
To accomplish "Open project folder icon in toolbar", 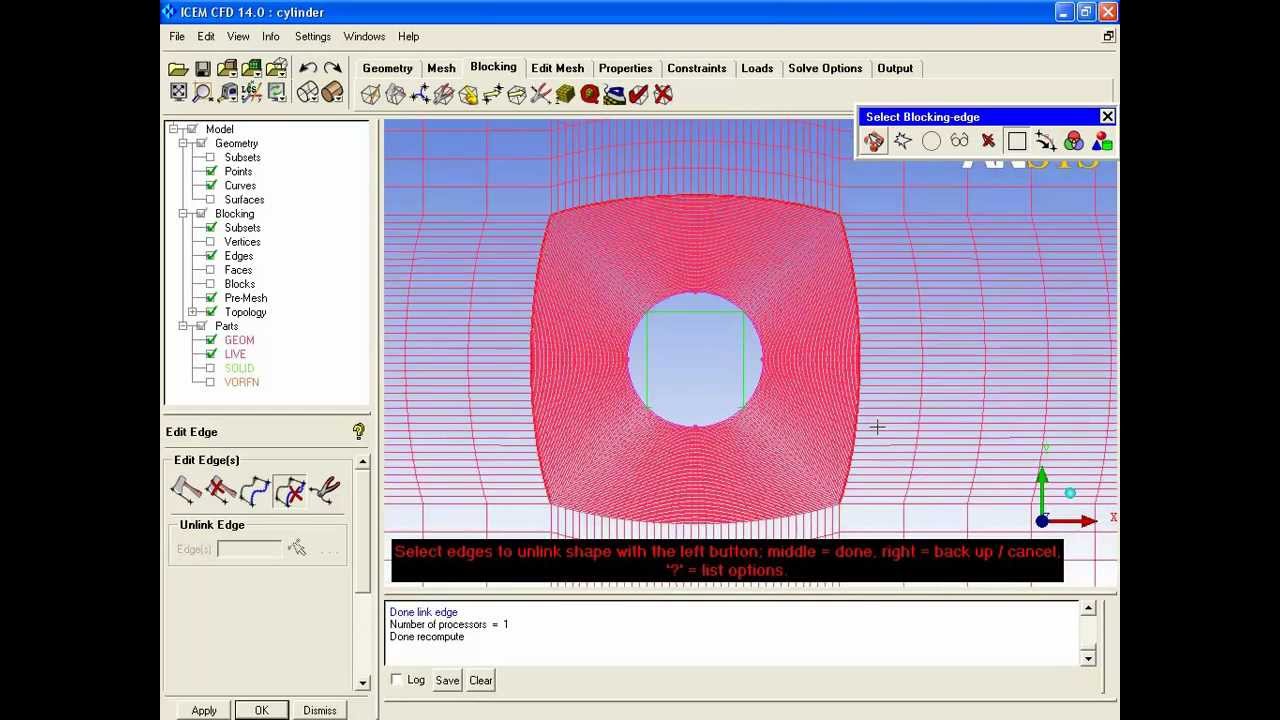I will point(178,69).
